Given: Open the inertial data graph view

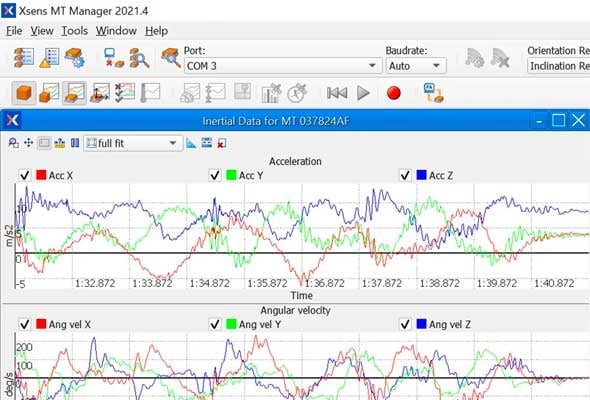Looking at the screenshot, I should pyautogui.click(x=75, y=93).
